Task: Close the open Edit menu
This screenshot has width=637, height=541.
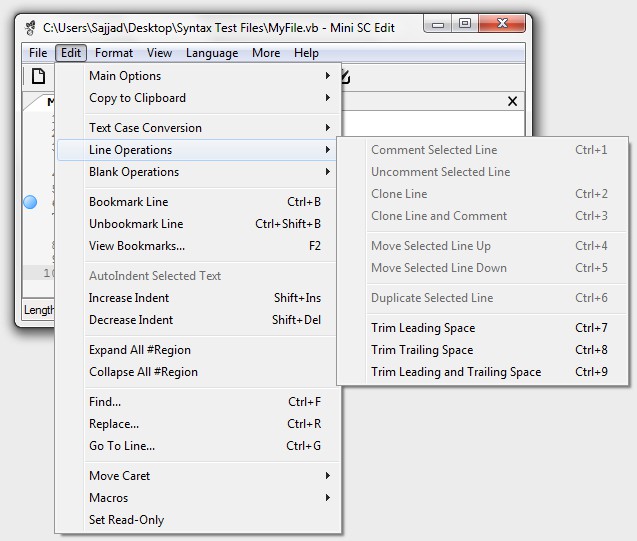Action: coord(71,53)
